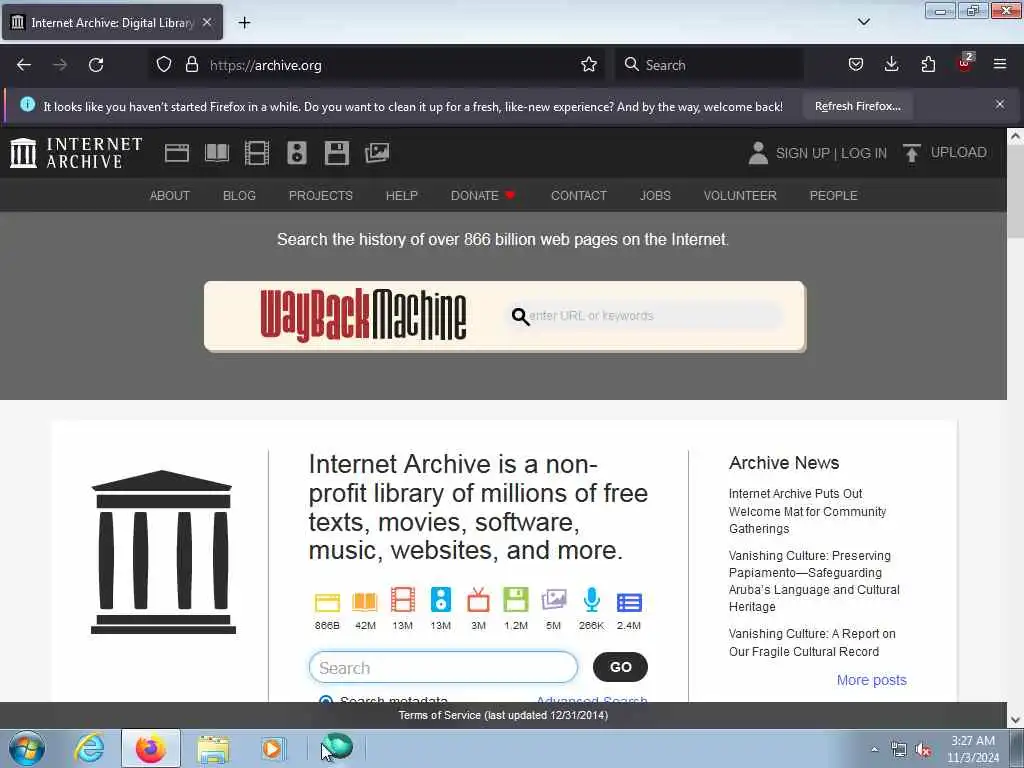
Task: Dismiss the Firefox refresh notification bar
Action: coord(999,104)
